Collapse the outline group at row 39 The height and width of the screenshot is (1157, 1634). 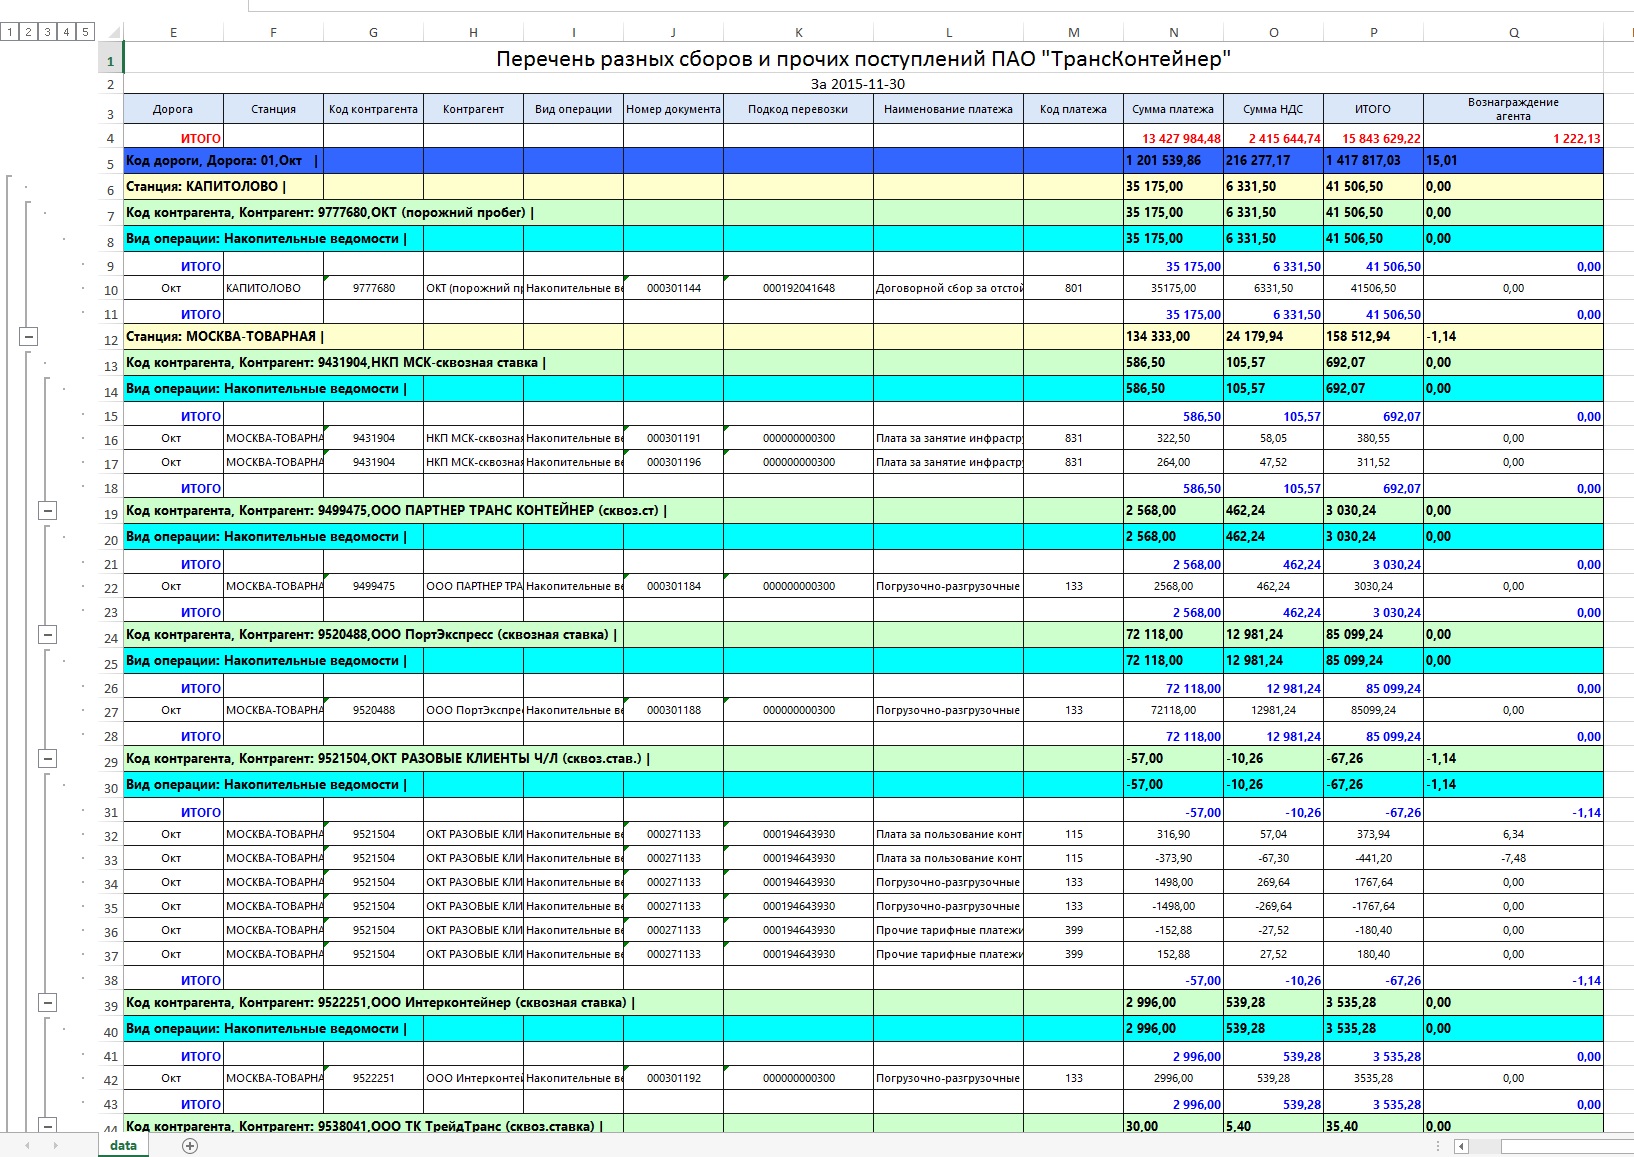(x=47, y=1003)
